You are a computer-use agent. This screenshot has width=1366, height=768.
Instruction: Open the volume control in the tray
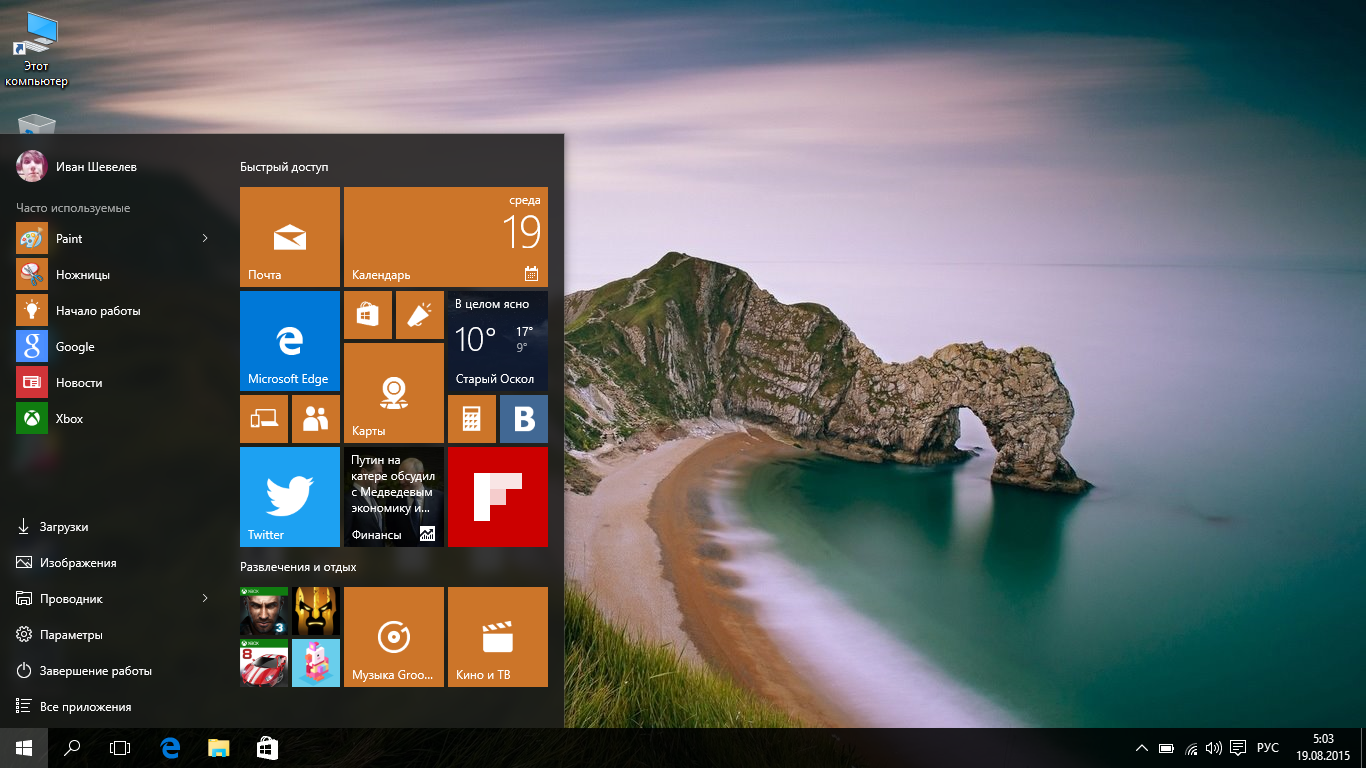(x=1214, y=748)
